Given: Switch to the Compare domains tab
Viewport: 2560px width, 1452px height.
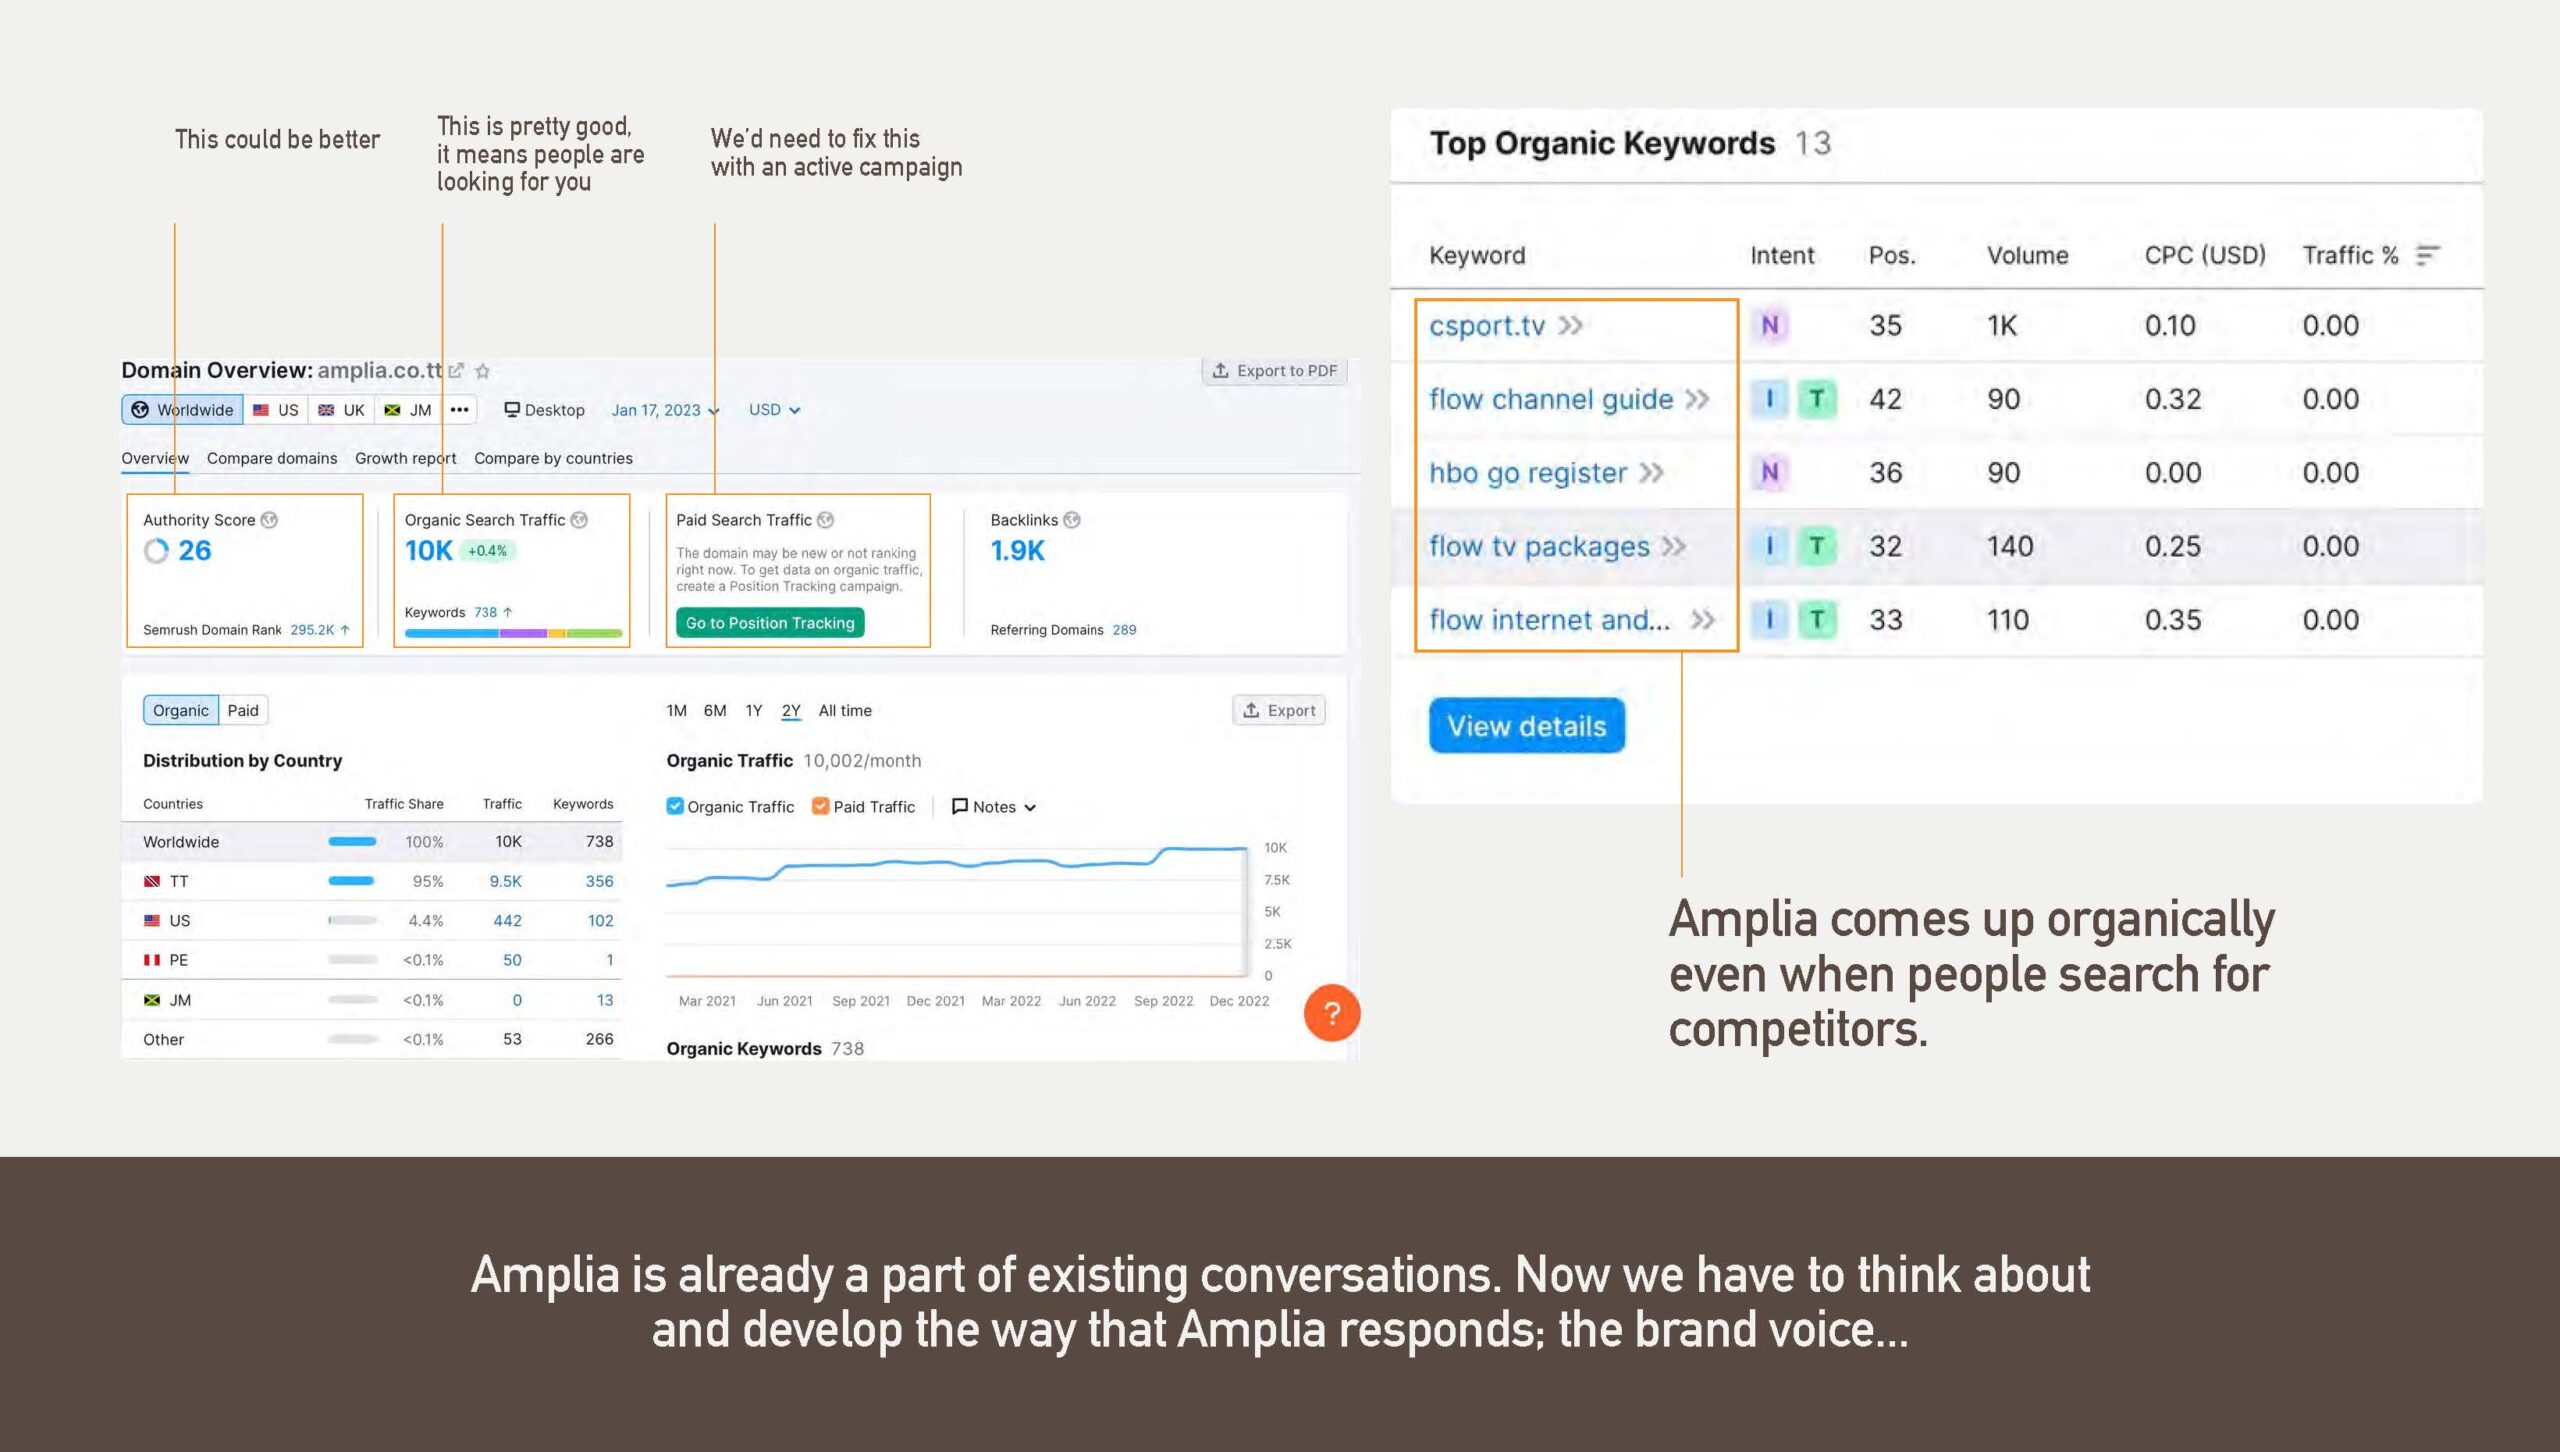Looking at the screenshot, I should click(x=272, y=458).
